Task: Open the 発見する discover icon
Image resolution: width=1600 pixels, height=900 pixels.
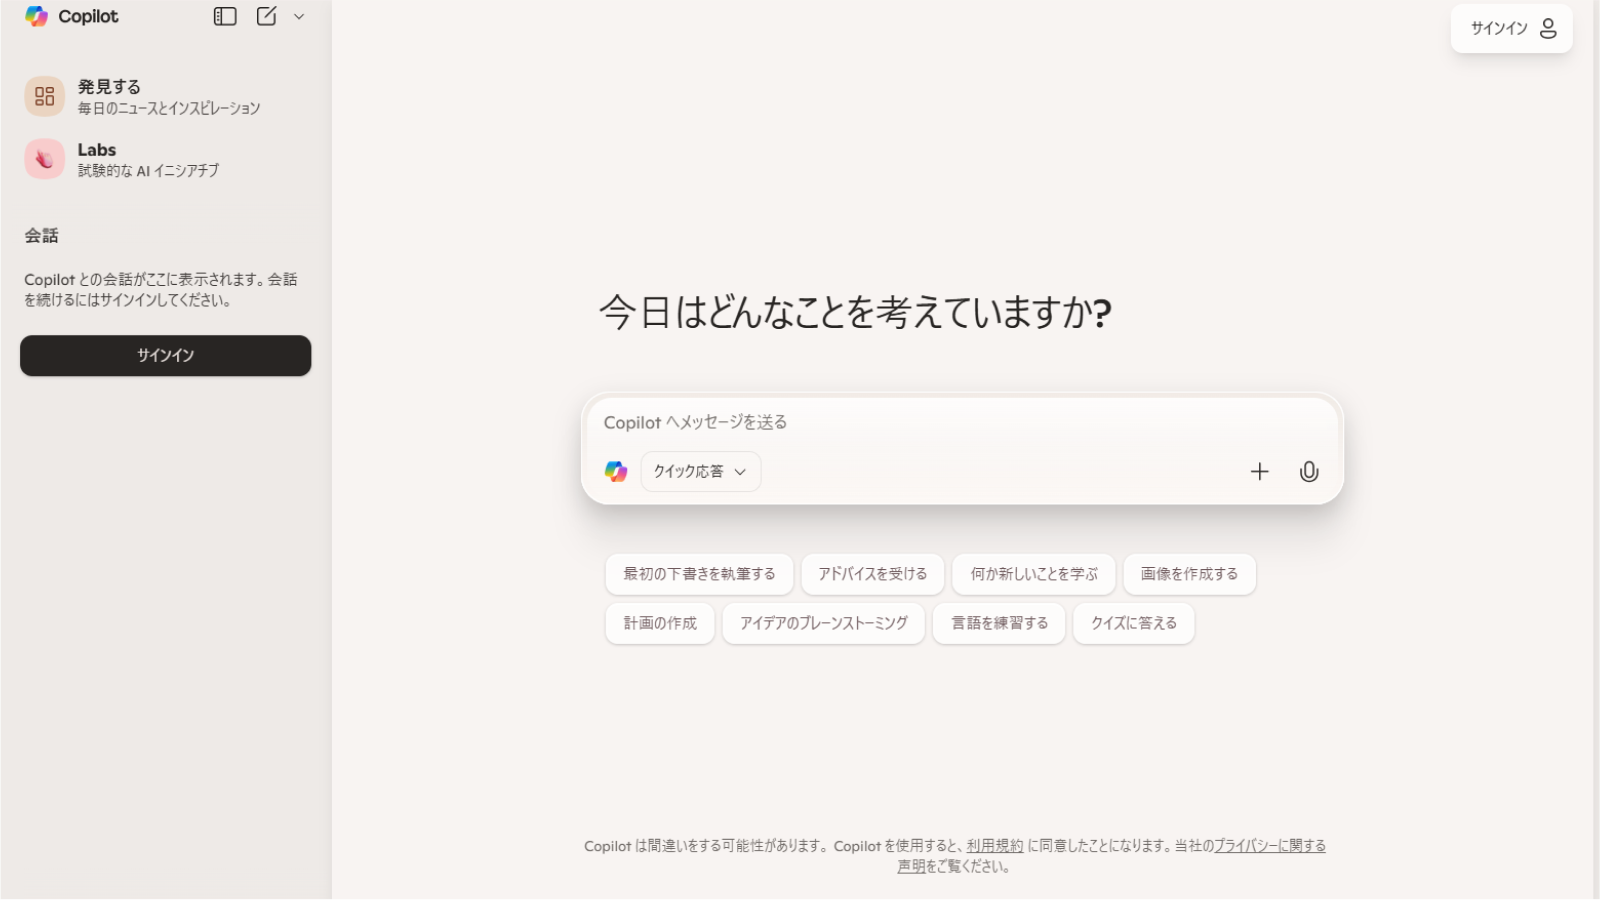Action: point(44,96)
